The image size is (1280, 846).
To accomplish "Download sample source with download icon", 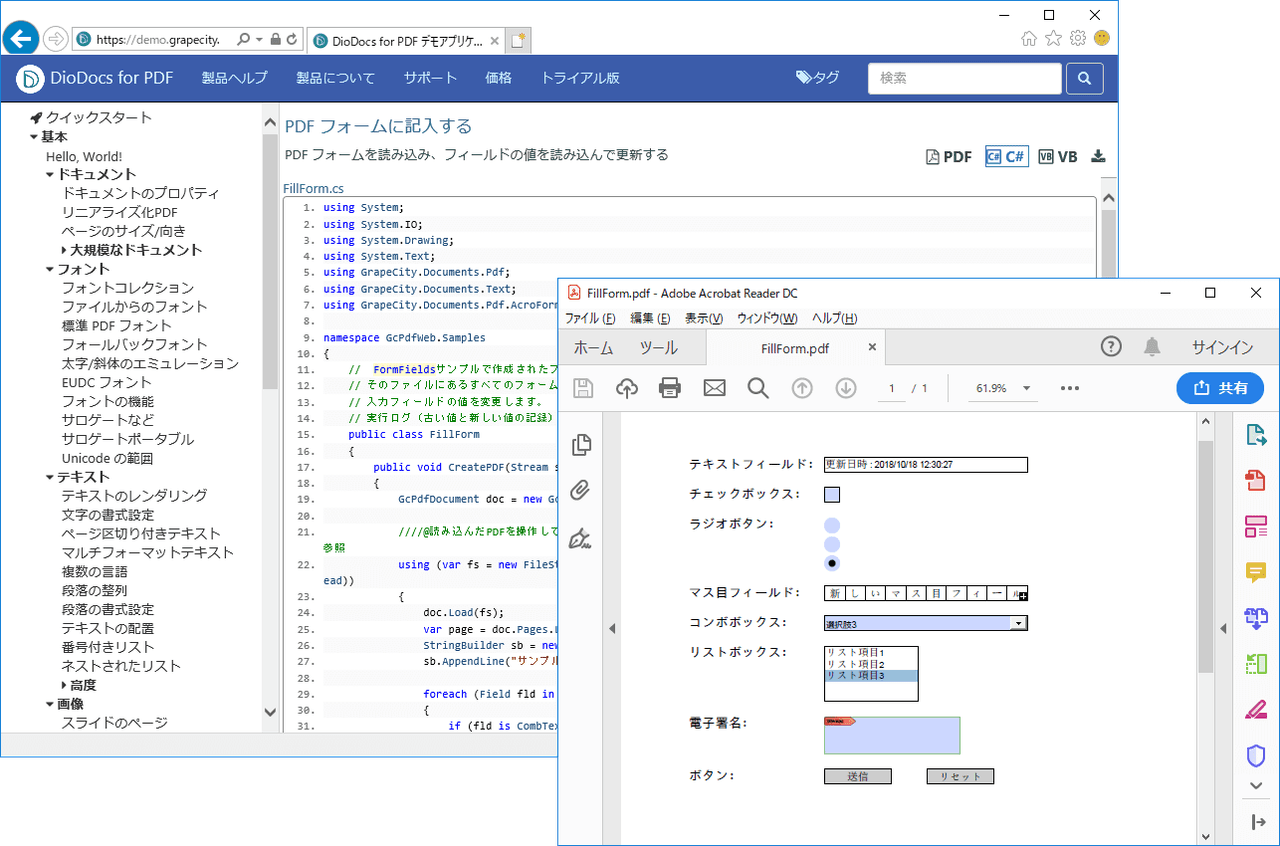I will 1098,156.
